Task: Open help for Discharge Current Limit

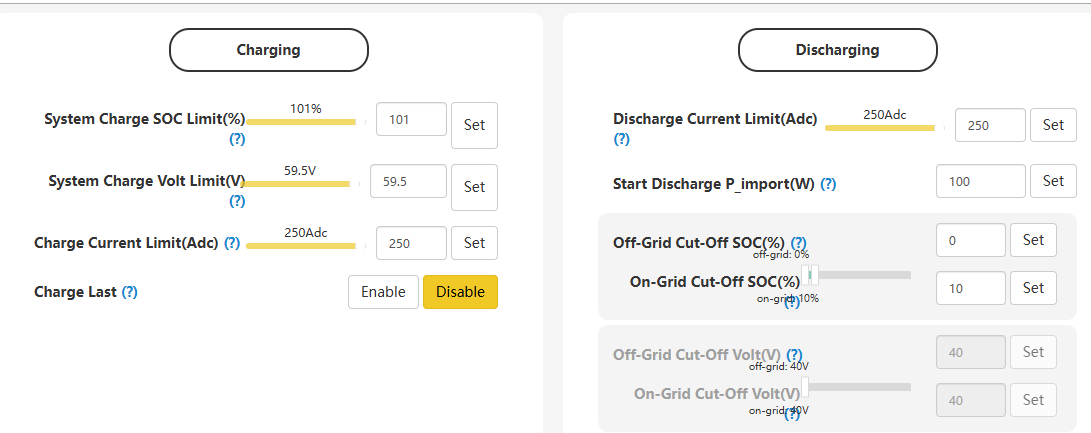Action: (x=621, y=139)
